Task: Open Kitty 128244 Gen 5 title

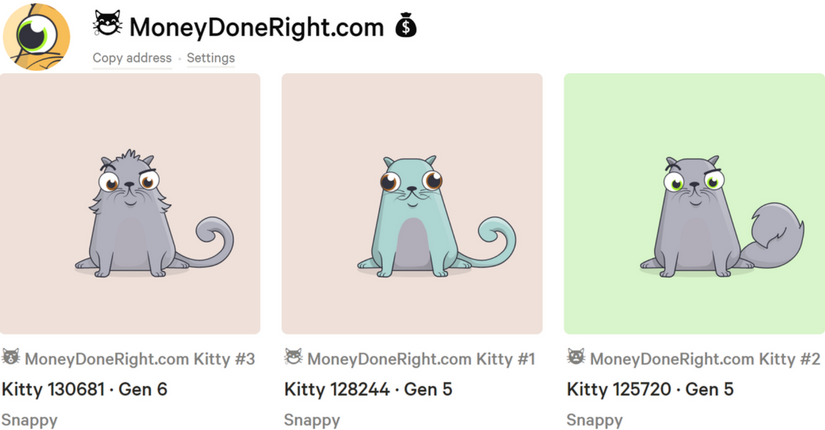Action: [x=368, y=389]
